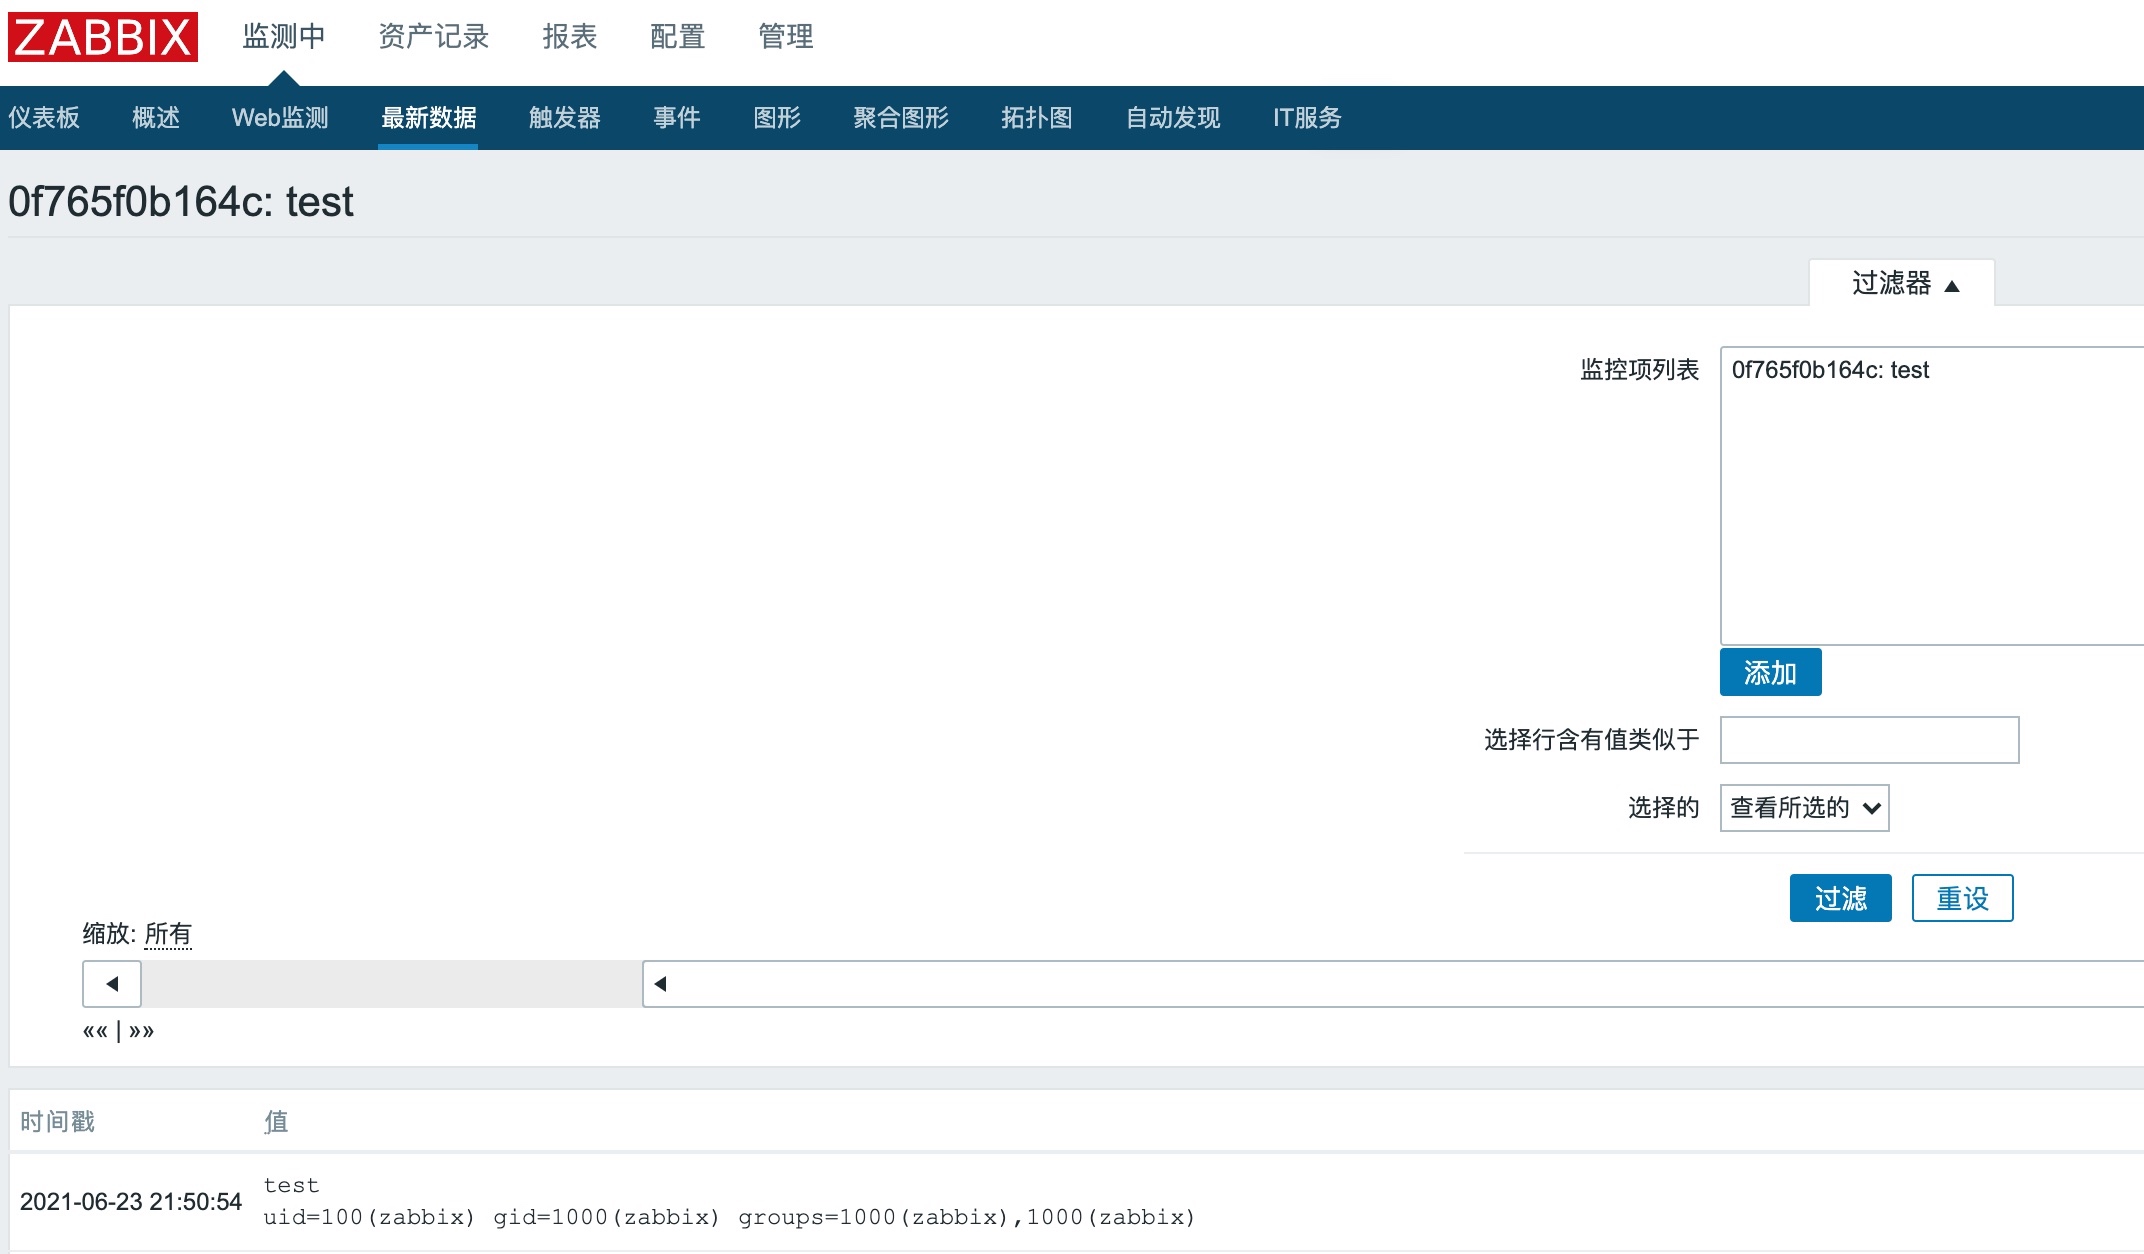Click the 所有 zoom link
This screenshot has width=2144, height=1254.
tap(168, 934)
